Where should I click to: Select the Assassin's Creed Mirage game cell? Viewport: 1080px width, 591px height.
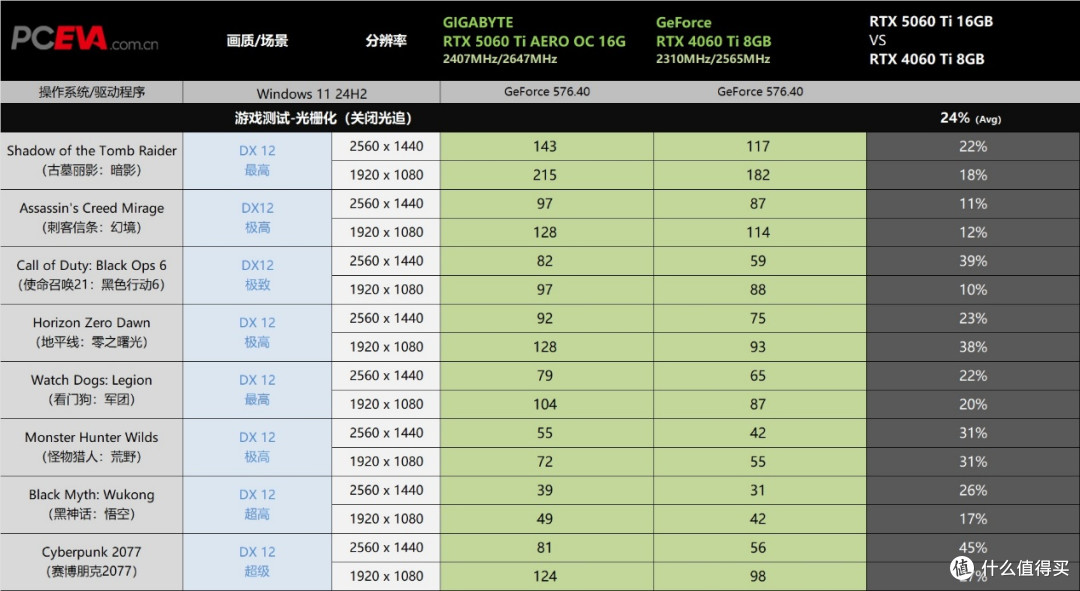pos(92,218)
